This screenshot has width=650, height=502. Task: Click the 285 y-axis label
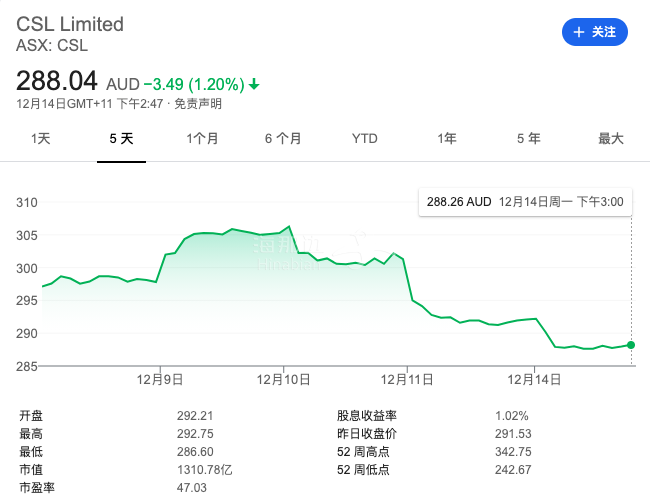(27, 366)
